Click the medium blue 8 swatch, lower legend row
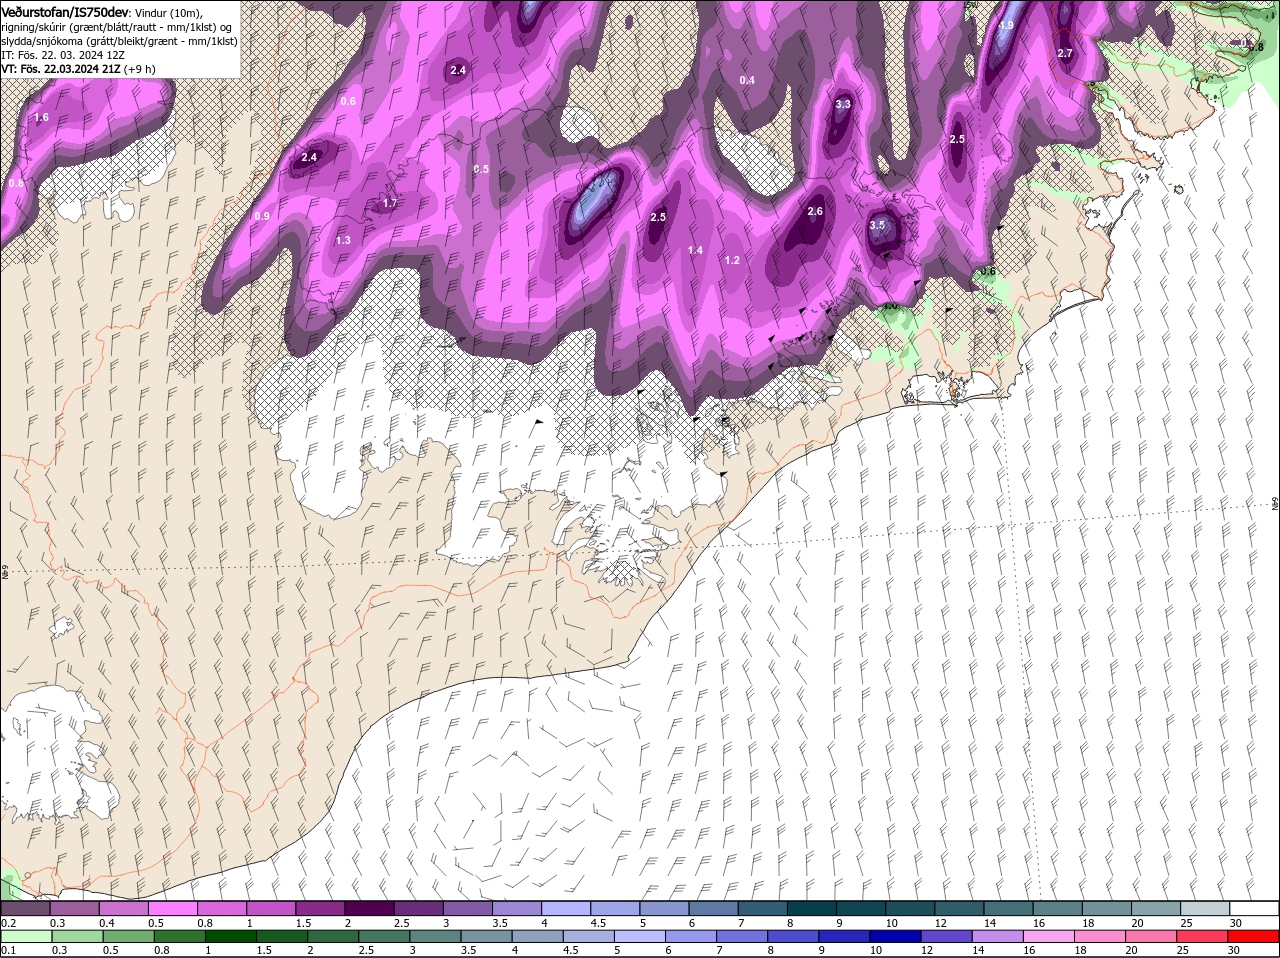The width and height of the screenshot is (1280, 958). 794,937
